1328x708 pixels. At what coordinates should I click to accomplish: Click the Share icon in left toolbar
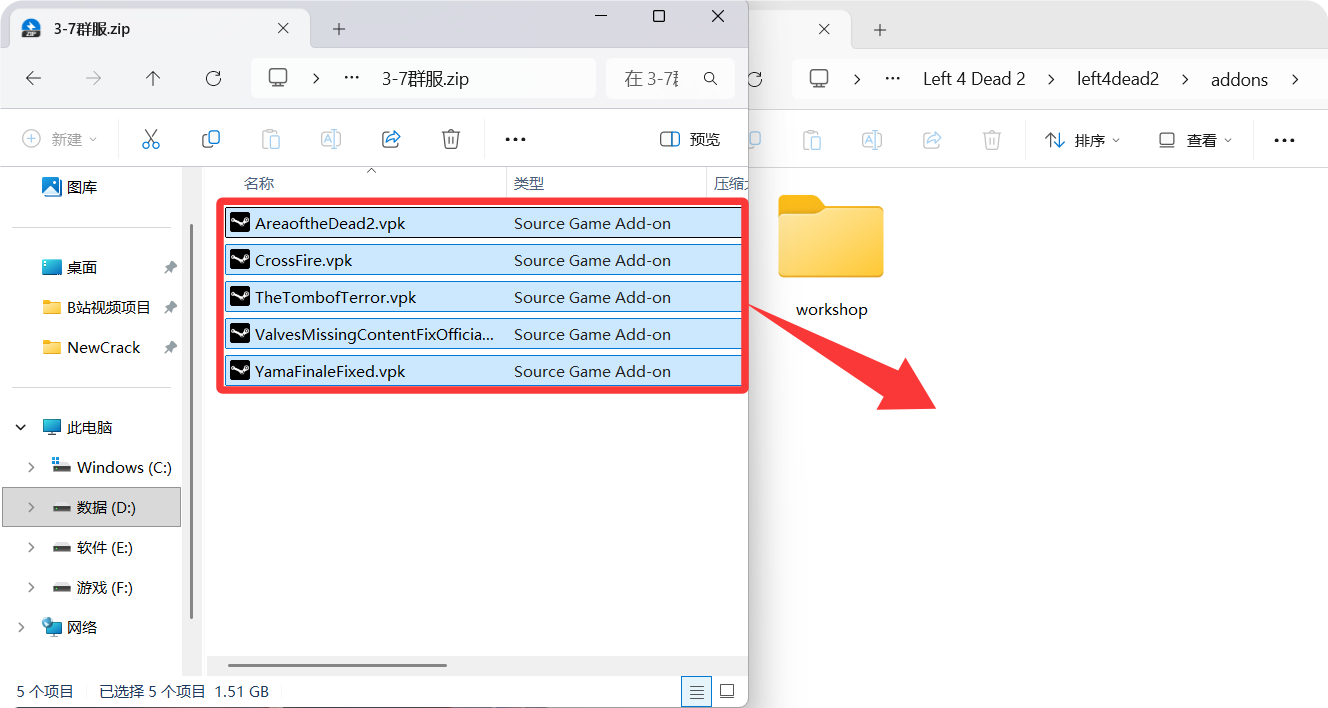[x=391, y=139]
